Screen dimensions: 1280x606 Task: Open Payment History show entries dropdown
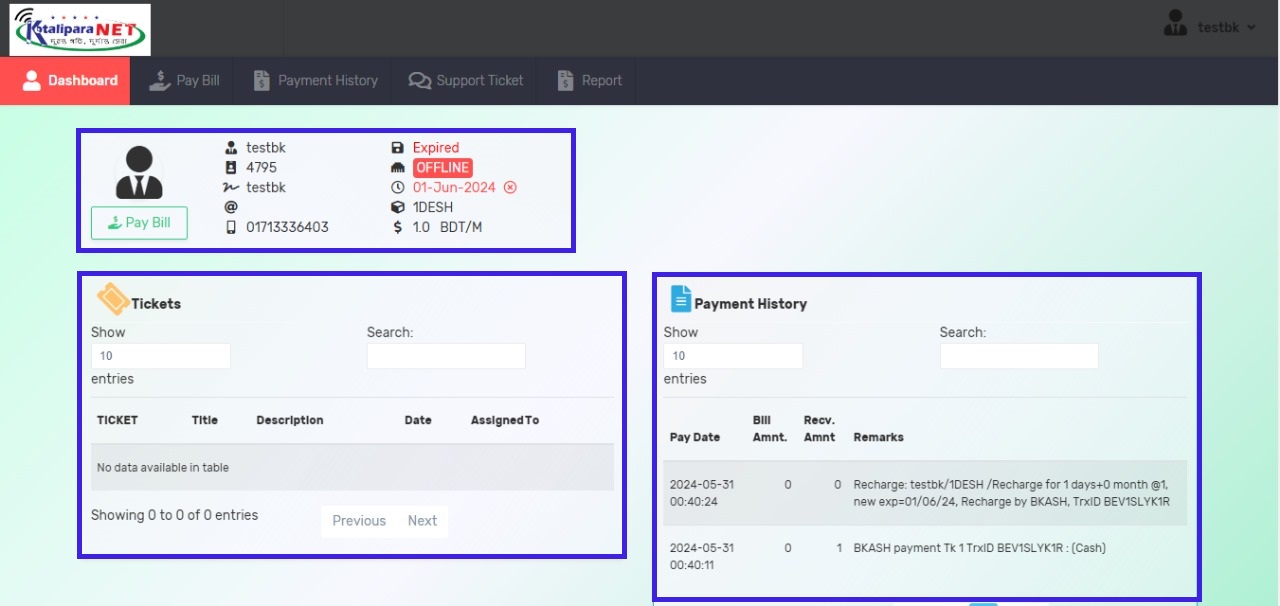coord(732,356)
